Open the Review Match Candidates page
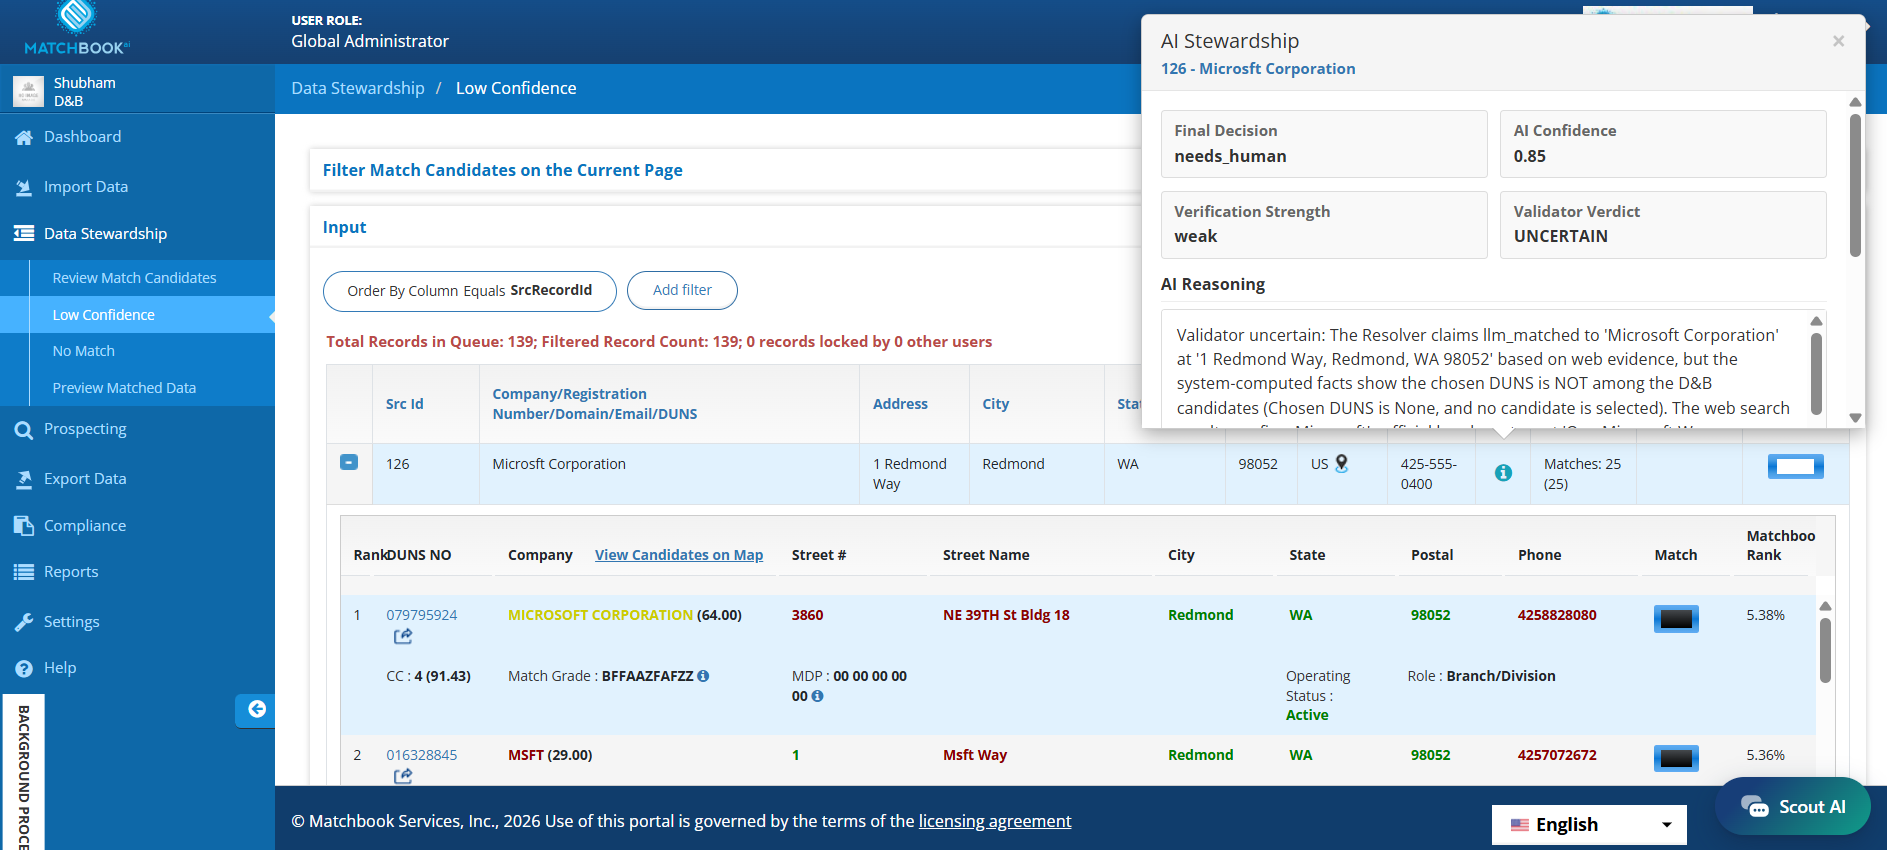Viewport: 1887px width, 850px height. coord(134,278)
